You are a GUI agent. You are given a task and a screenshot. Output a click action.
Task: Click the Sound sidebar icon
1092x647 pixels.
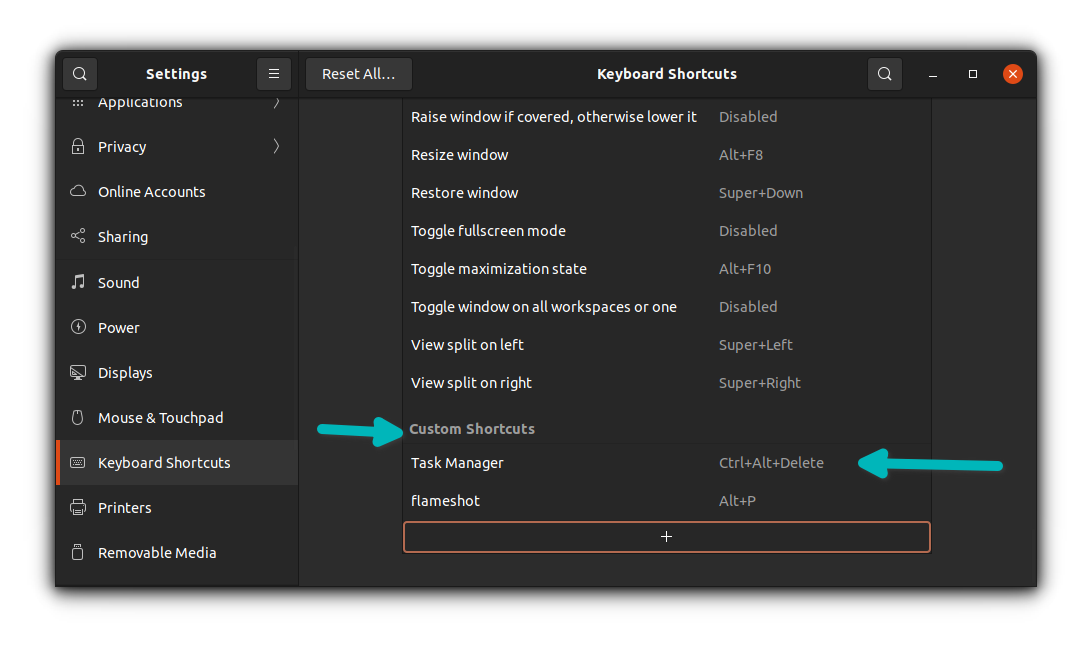pyautogui.click(x=78, y=282)
